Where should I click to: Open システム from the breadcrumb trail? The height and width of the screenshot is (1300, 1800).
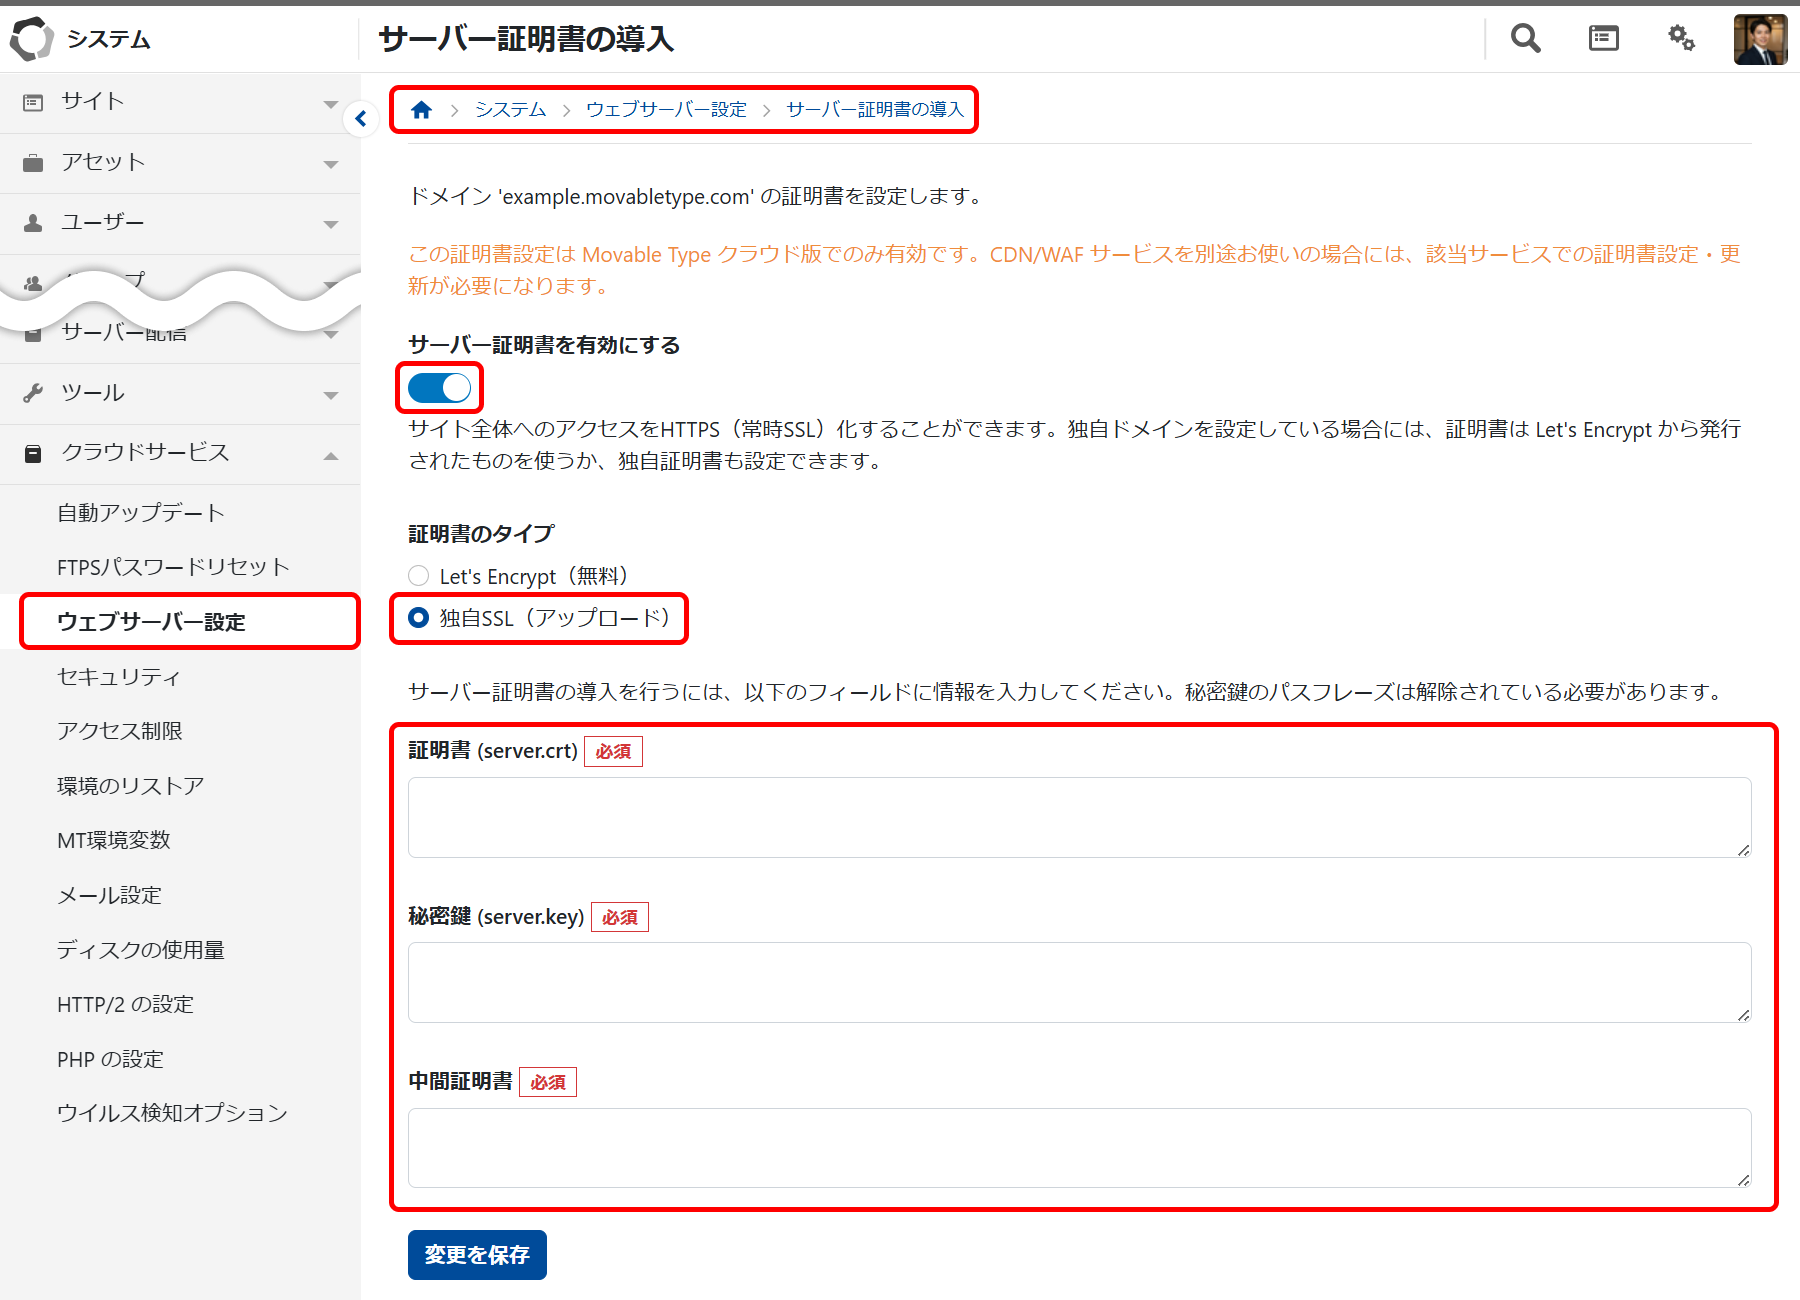pyautogui.click(x=509, y=109)
